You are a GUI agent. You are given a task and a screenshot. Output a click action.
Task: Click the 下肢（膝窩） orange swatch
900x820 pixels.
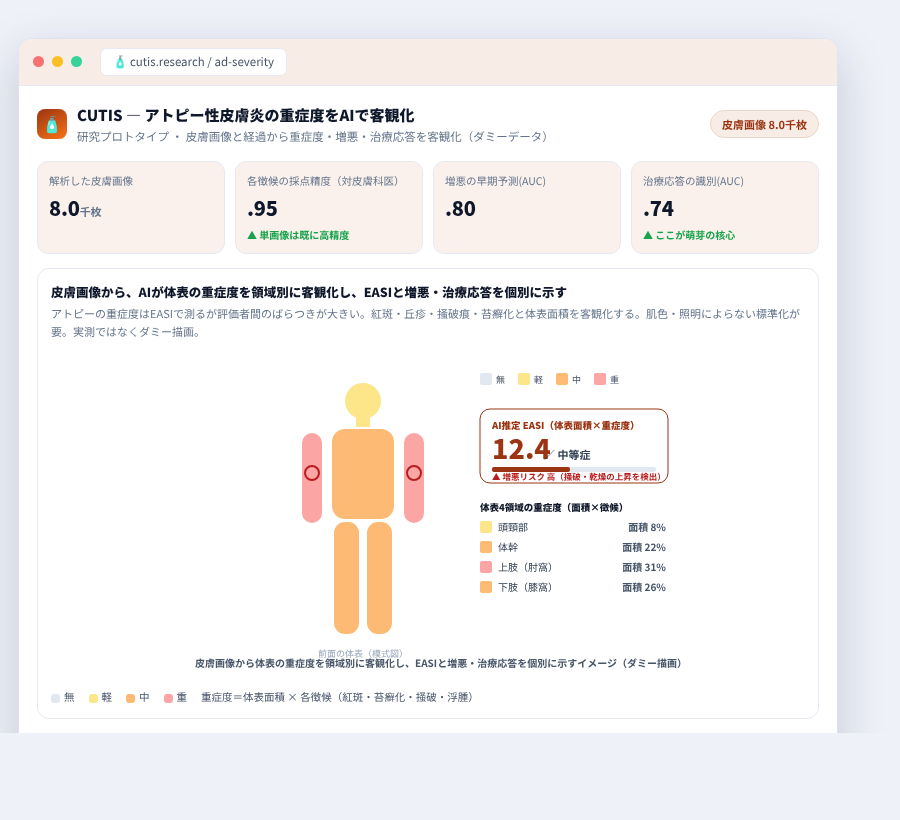486,587
